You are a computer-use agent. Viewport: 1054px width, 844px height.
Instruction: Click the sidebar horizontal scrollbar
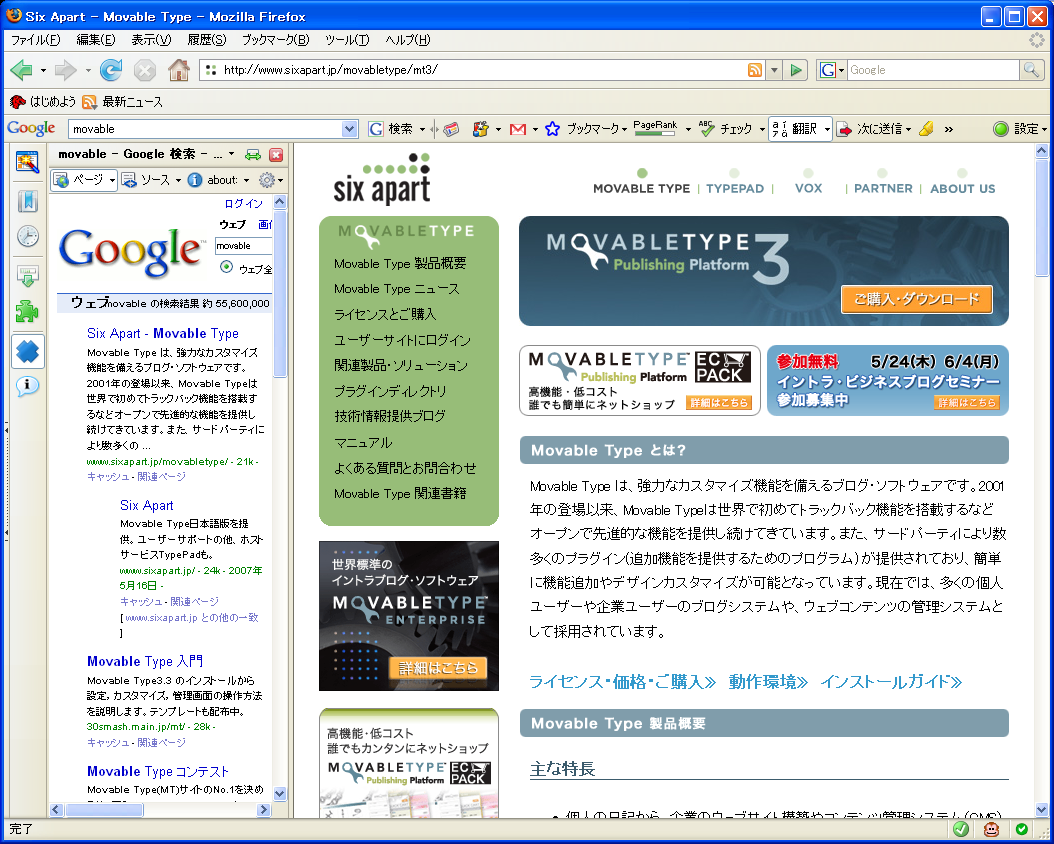159,810
